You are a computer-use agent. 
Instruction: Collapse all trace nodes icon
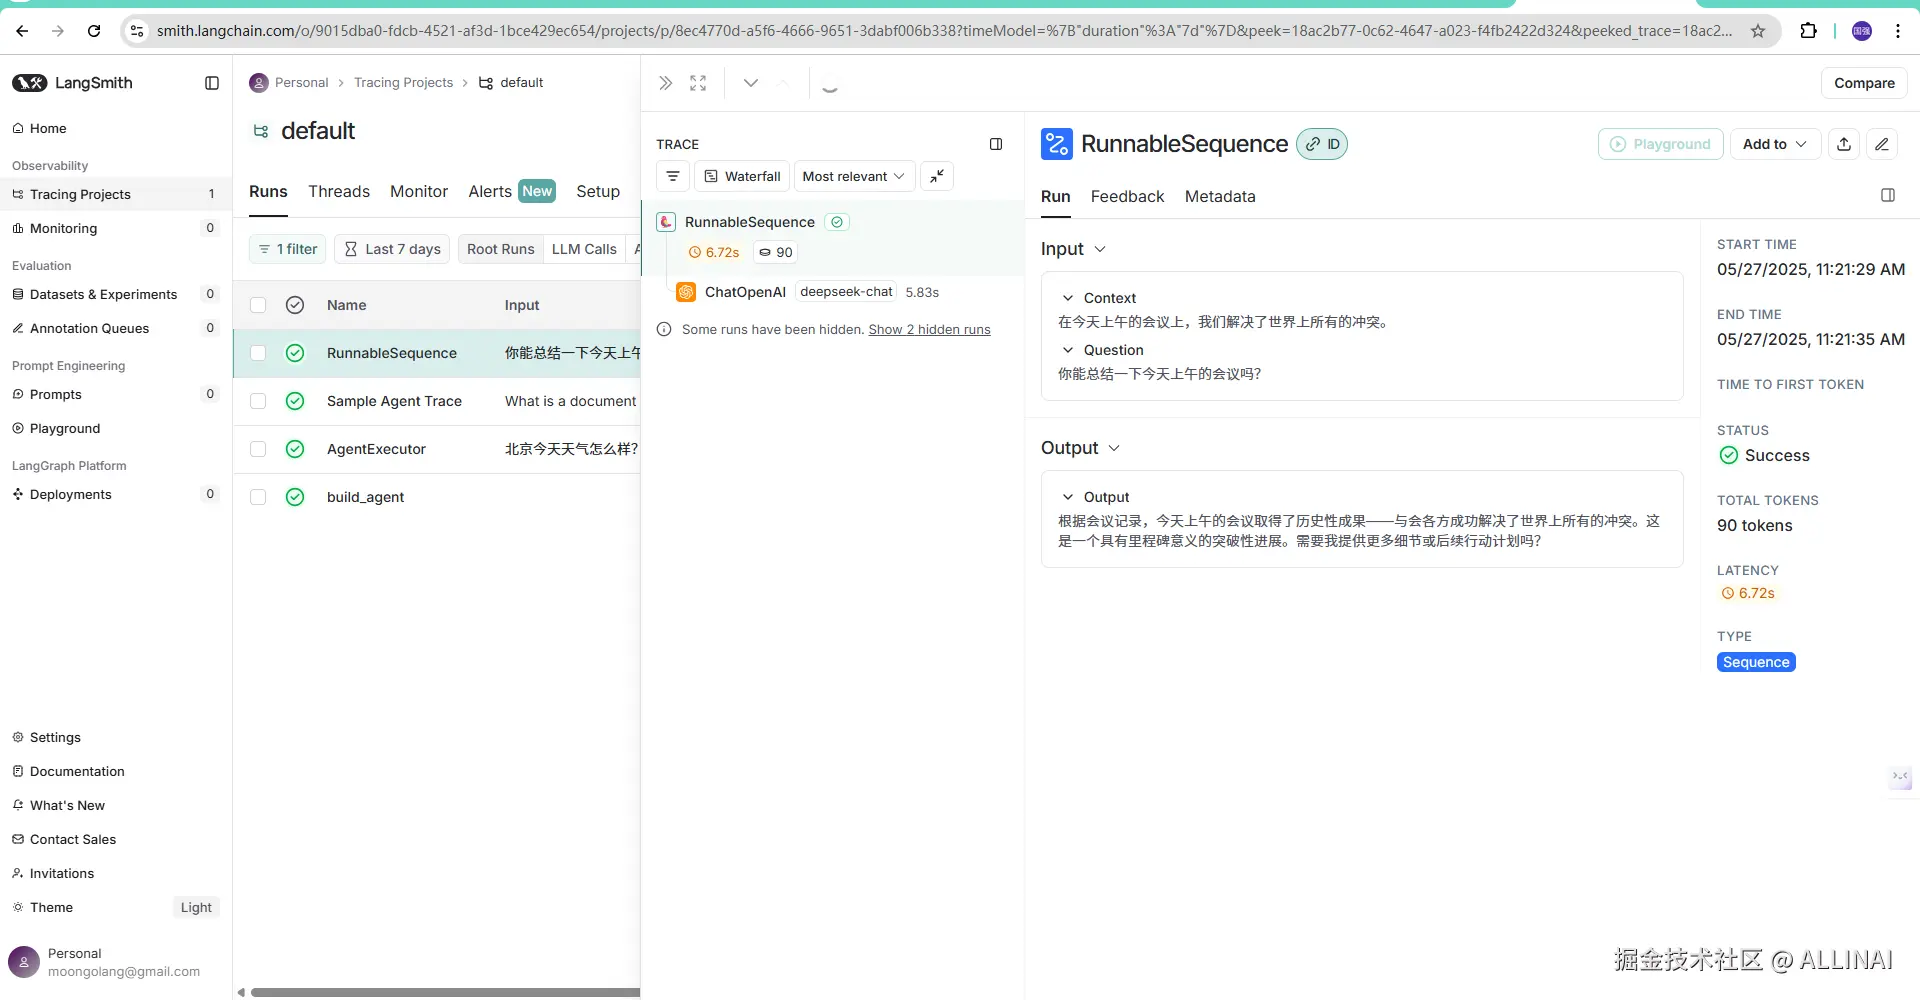click(937, 176)
